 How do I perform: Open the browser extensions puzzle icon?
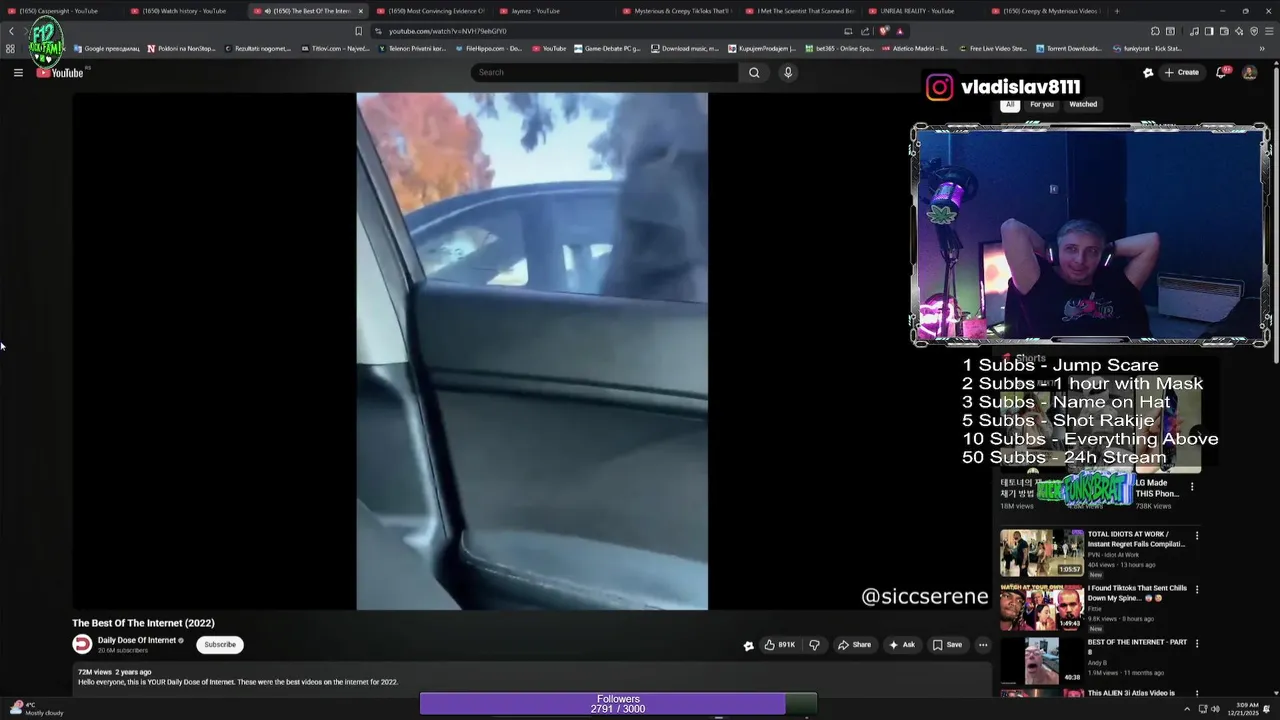click(1155, 31)
